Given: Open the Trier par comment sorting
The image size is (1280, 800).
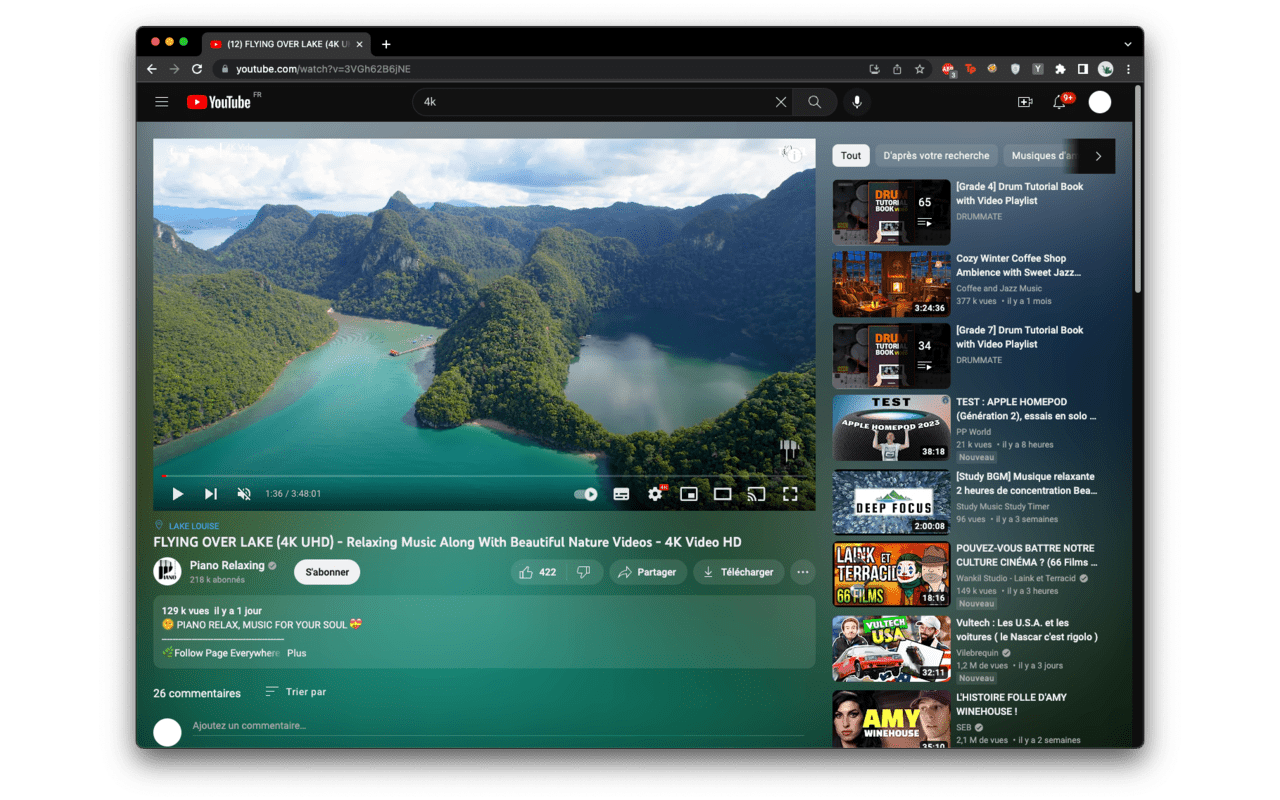Looking at the screenshot, I should click(296, 692).
